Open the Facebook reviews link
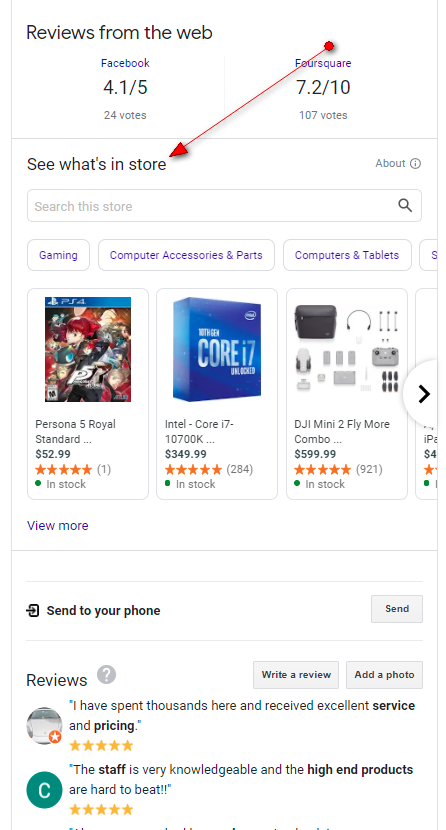Image resolution: width=446 pixels, height=830 pixels. click(x=125, y=63)
